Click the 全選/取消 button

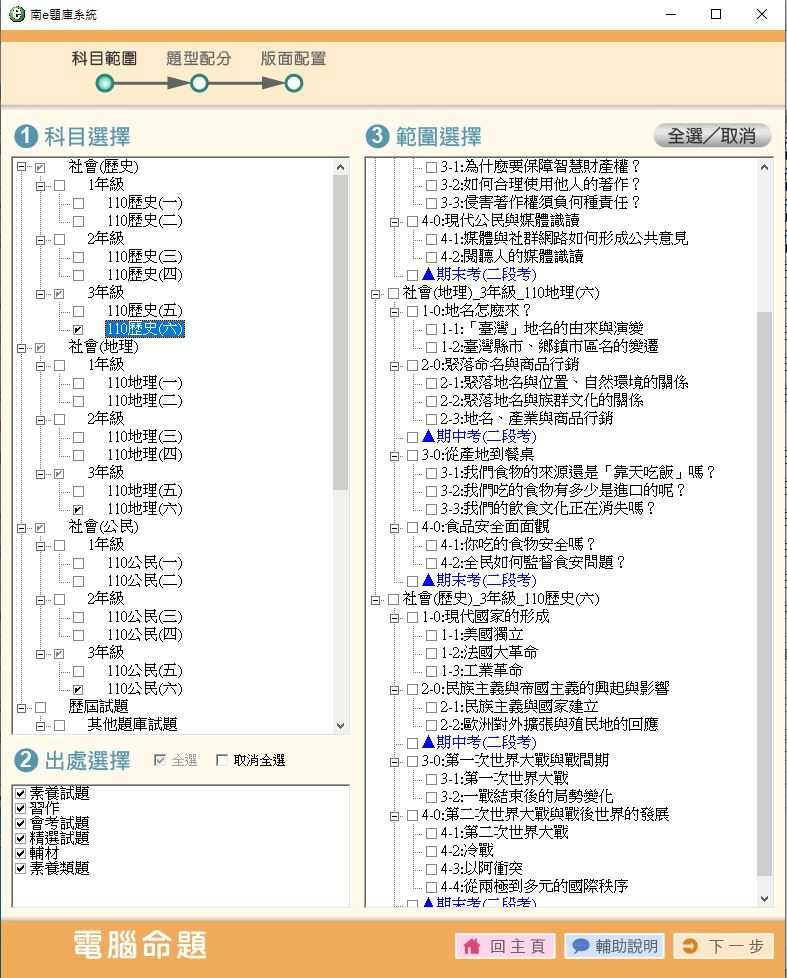coord(712,135)
